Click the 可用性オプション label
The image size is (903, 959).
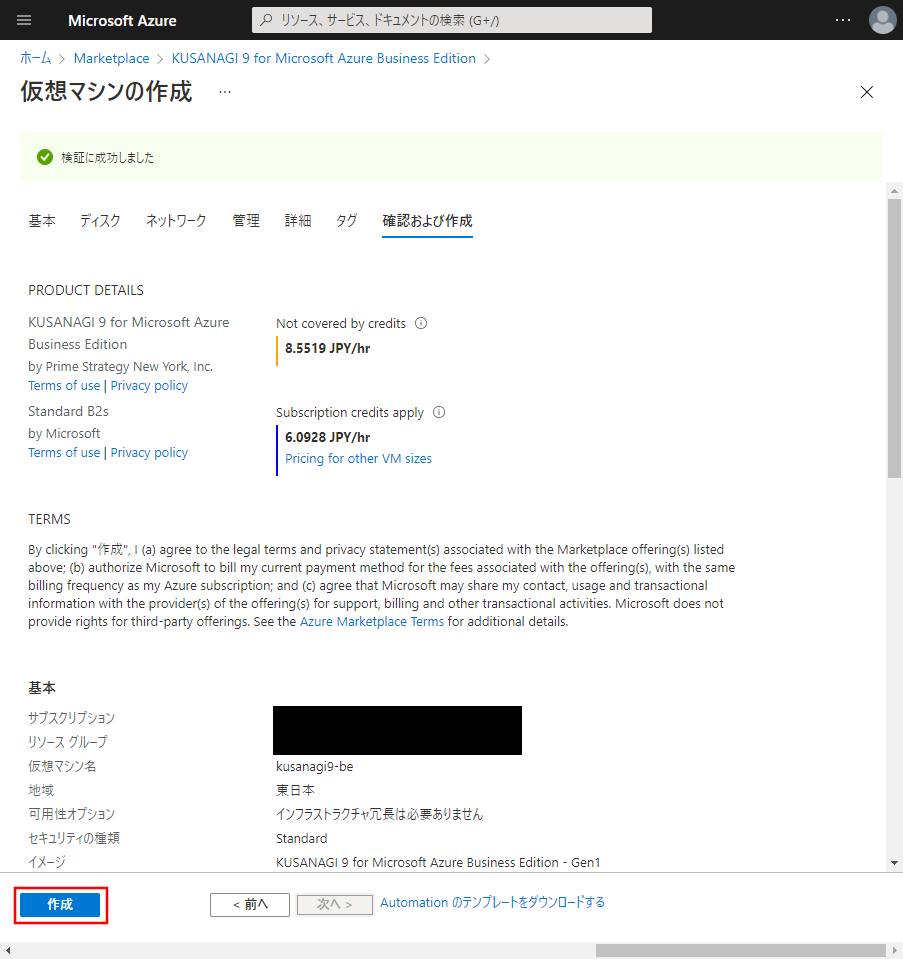[x=72, y=814]
